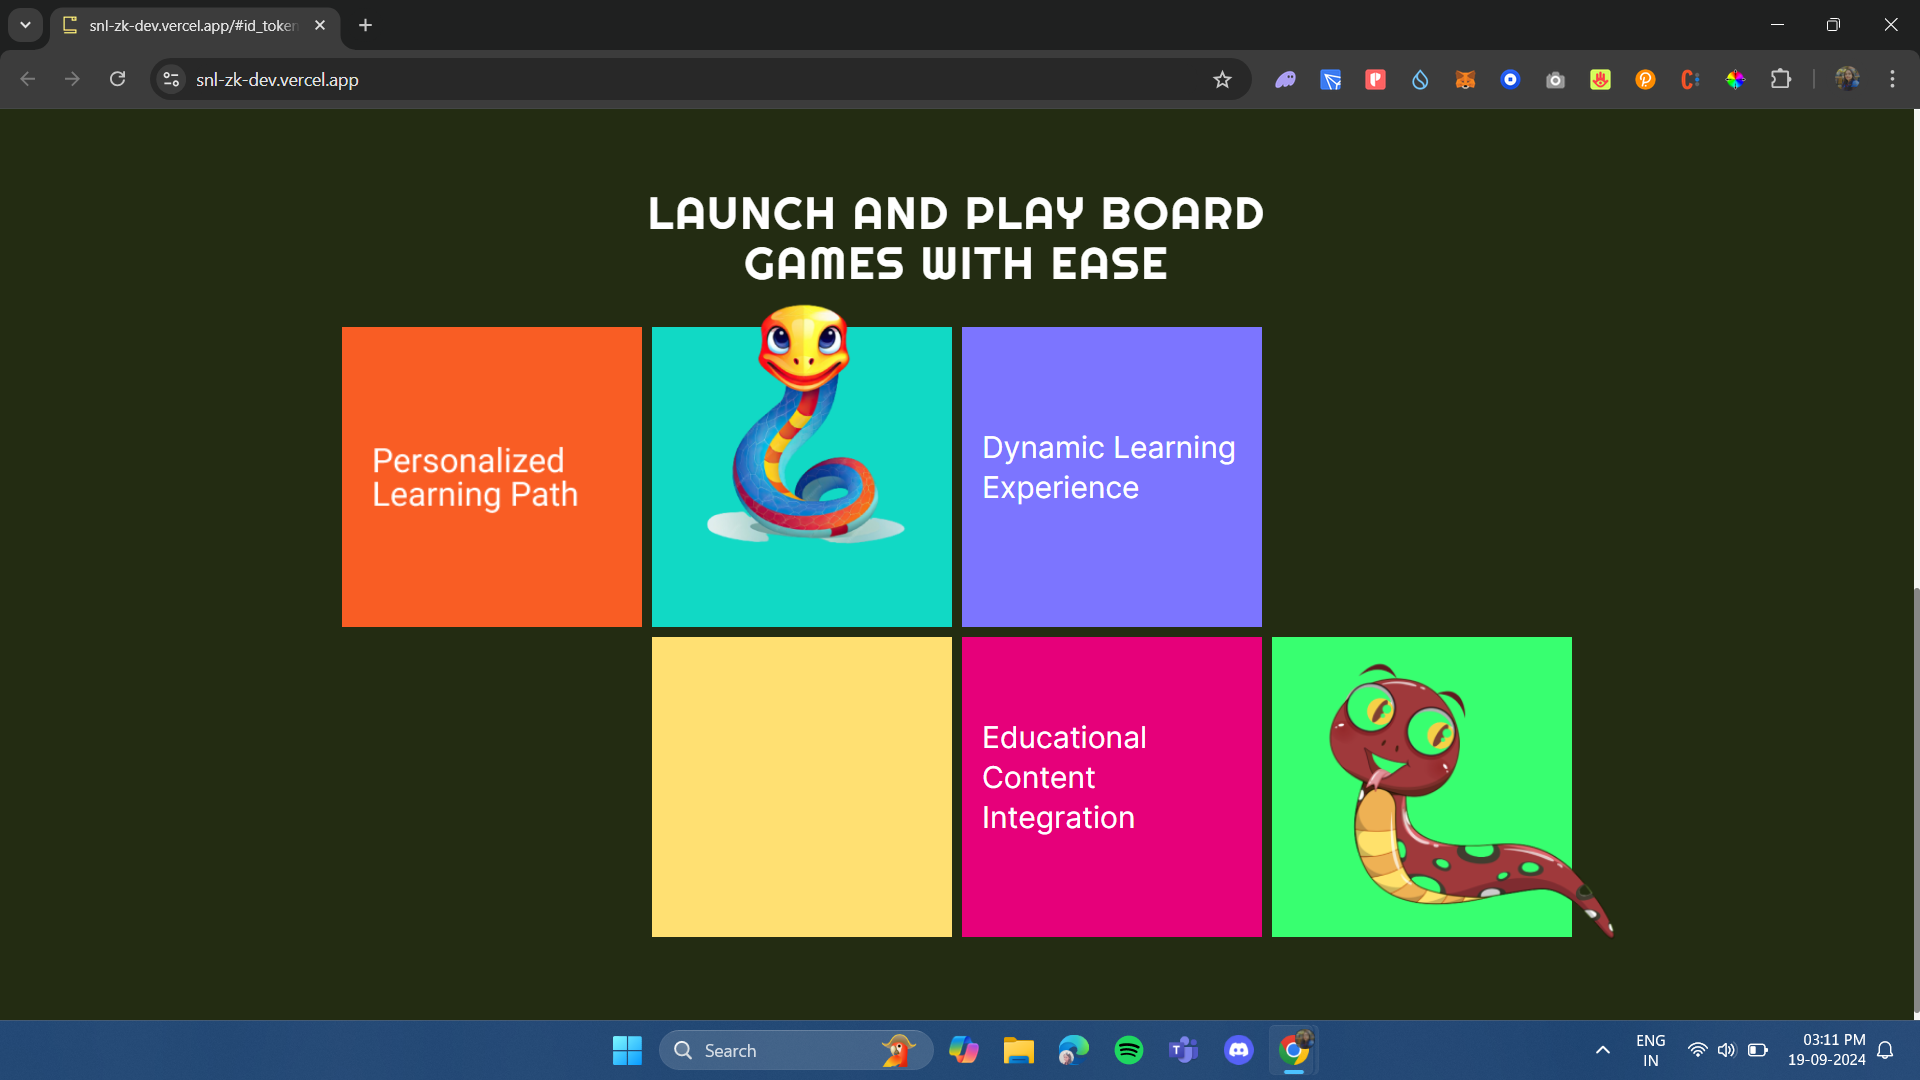Open Spotify from the taskbar
Screen dimensions: 1920x1080
coord(1128,1050)
